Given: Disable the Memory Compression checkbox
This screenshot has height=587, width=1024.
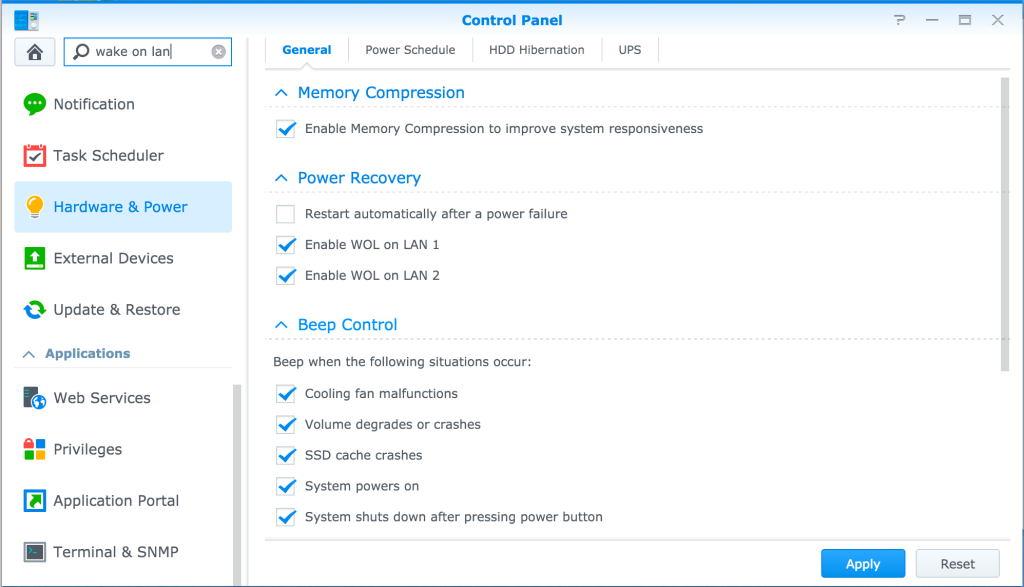Looking at the screenshot, I should click(285, 129).
